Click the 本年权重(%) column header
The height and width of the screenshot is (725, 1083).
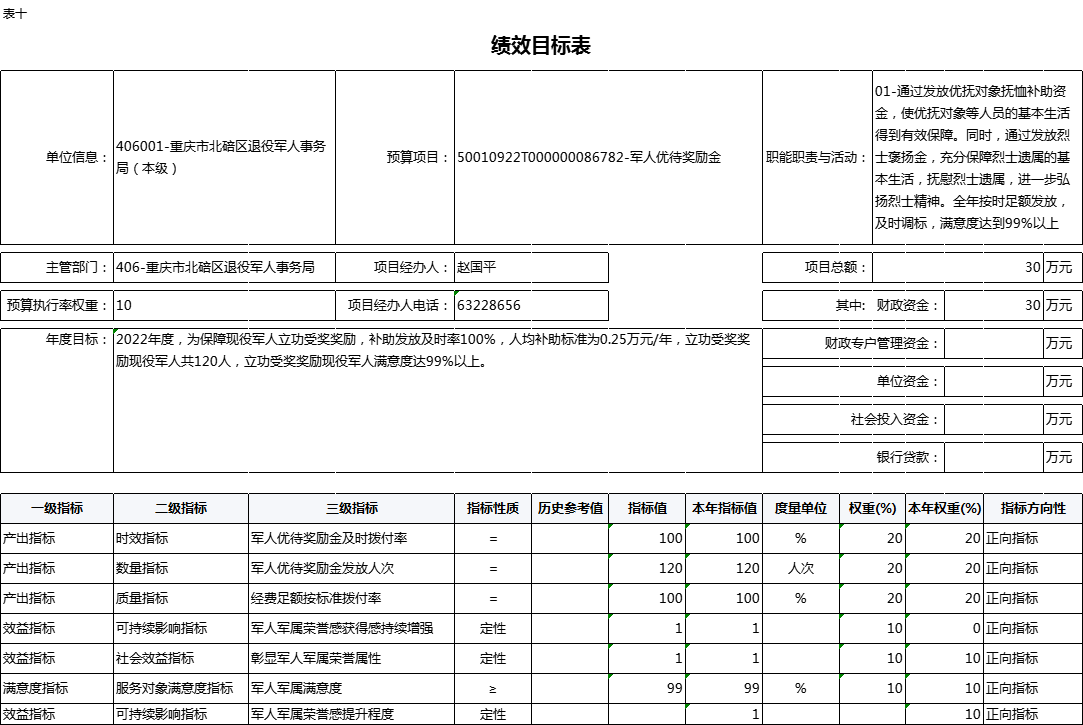pos(944,508)
